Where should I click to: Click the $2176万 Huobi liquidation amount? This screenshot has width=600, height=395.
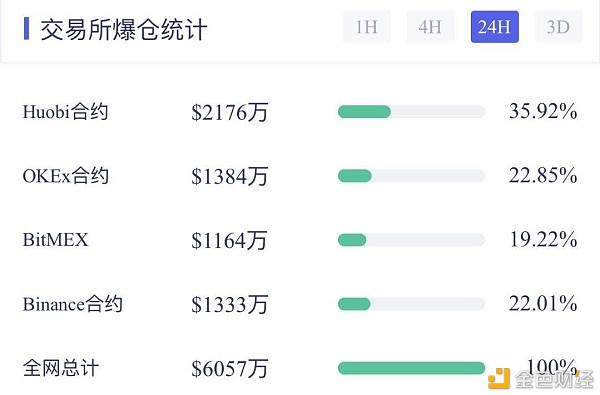click(x=230, y=113)
